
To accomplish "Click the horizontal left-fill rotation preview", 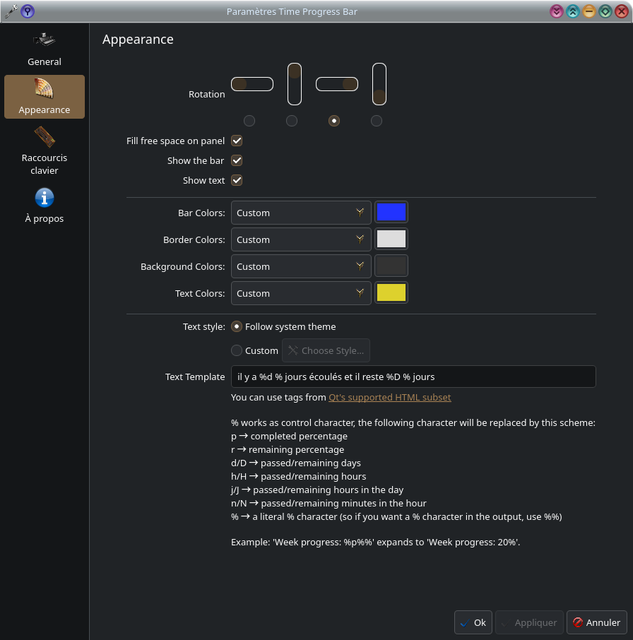I will click(252, 84).
